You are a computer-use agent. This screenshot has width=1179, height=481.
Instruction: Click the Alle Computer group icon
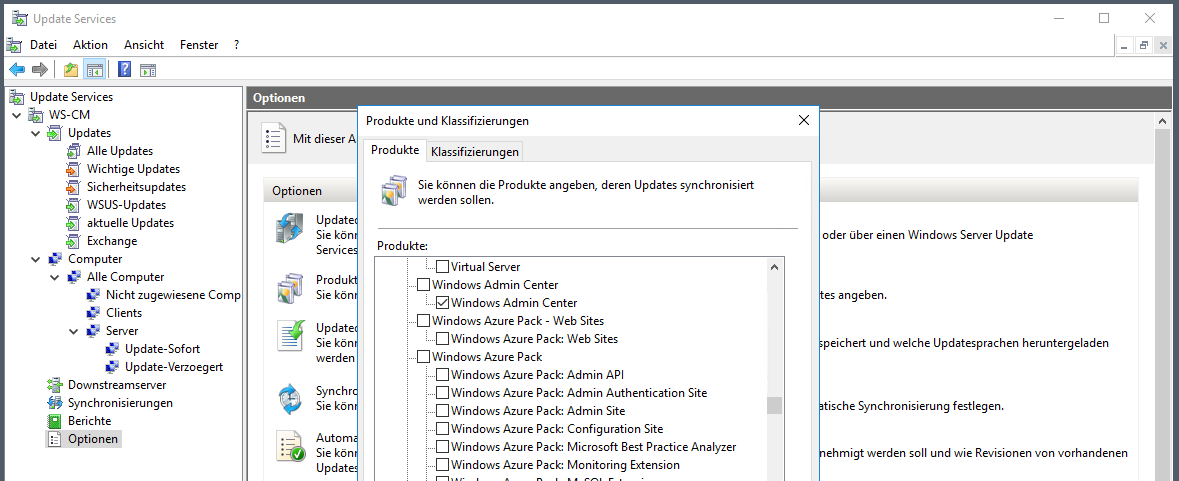point(74,277)
